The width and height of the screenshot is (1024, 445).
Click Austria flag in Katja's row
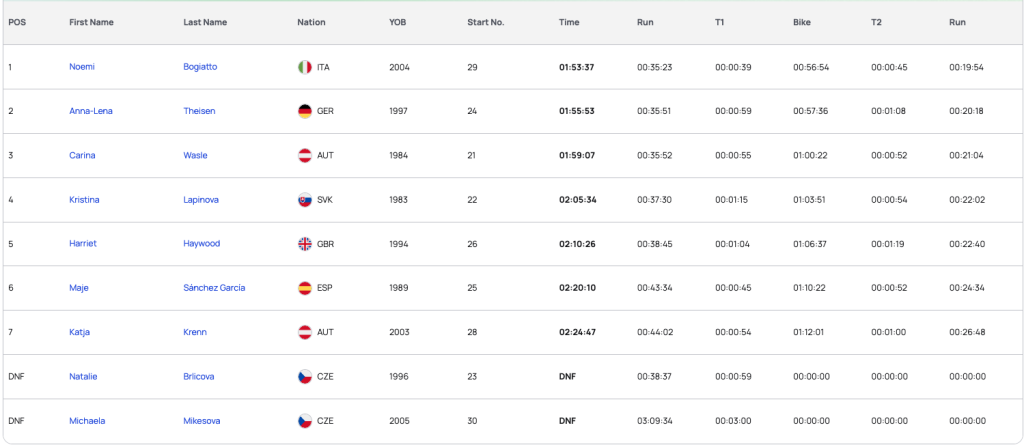tap(304, 332)
